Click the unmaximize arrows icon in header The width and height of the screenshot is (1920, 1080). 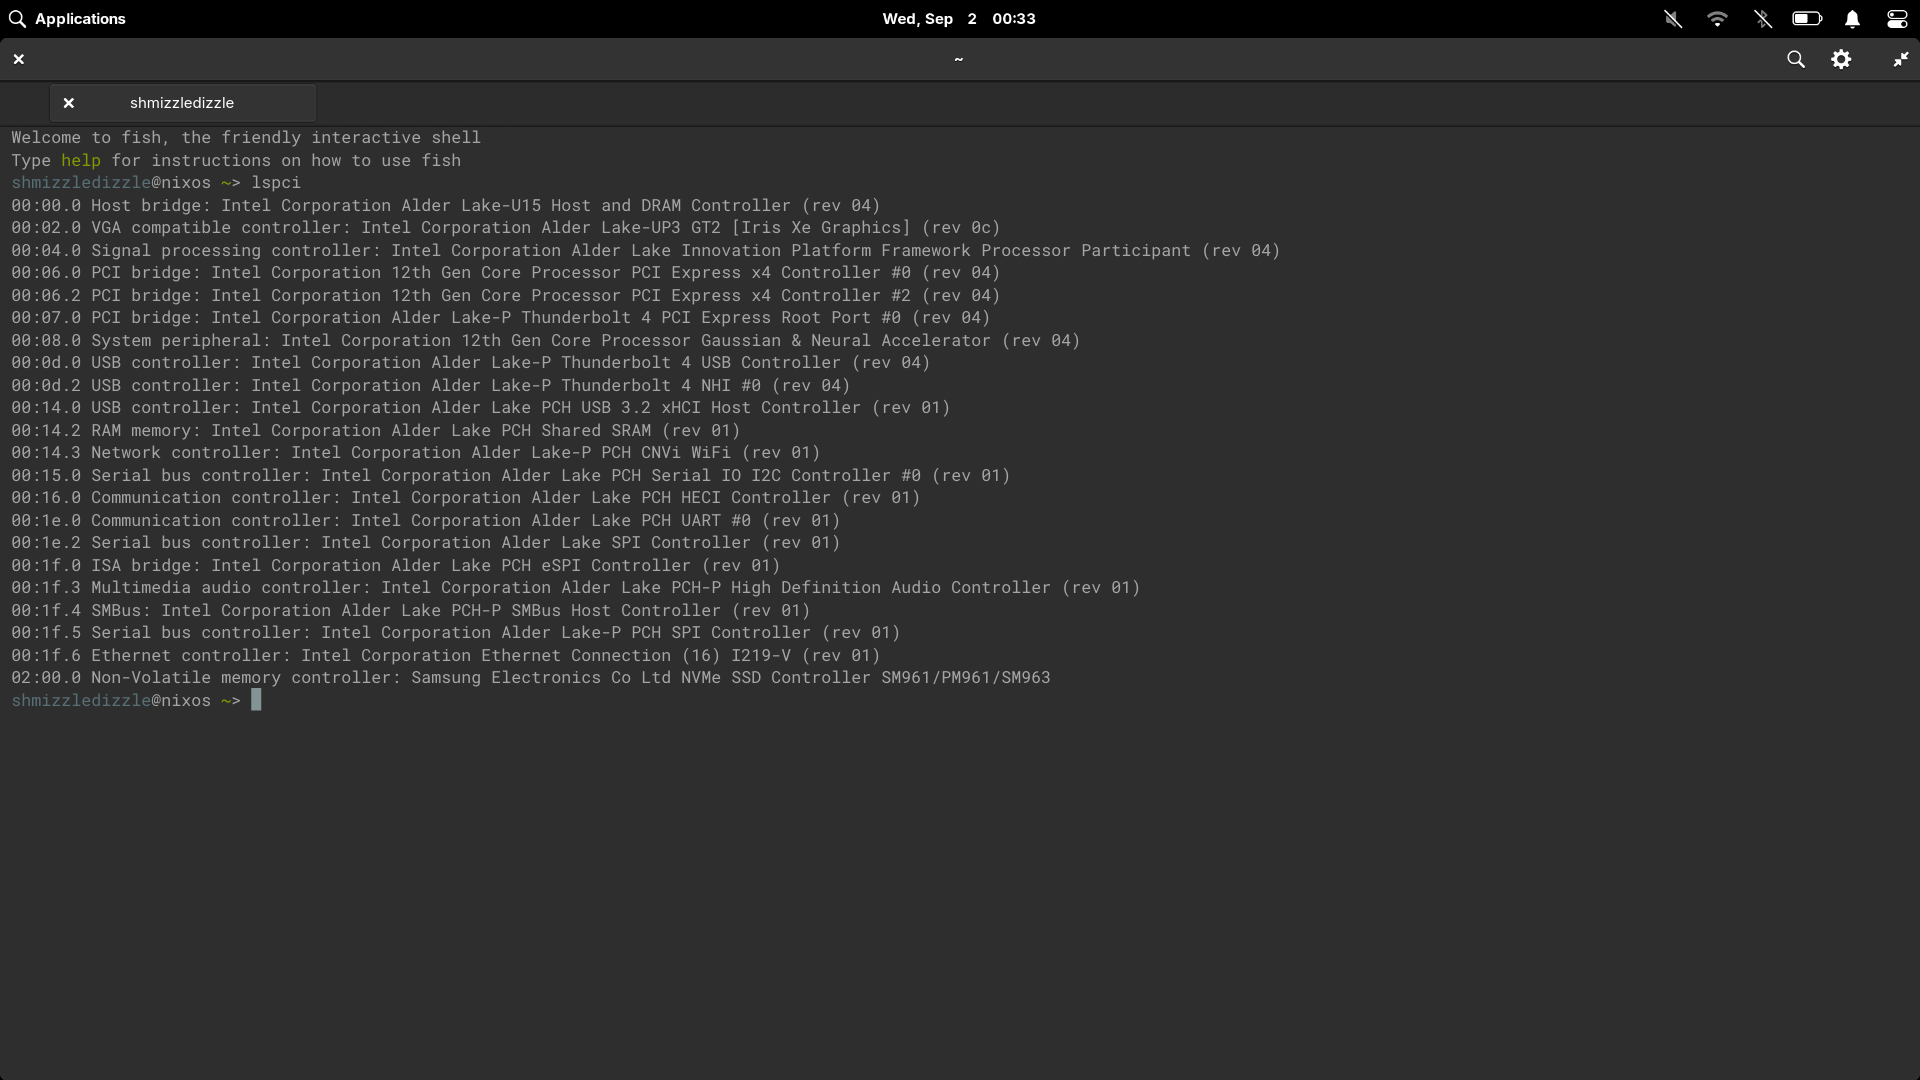(x=1900, y=60)
